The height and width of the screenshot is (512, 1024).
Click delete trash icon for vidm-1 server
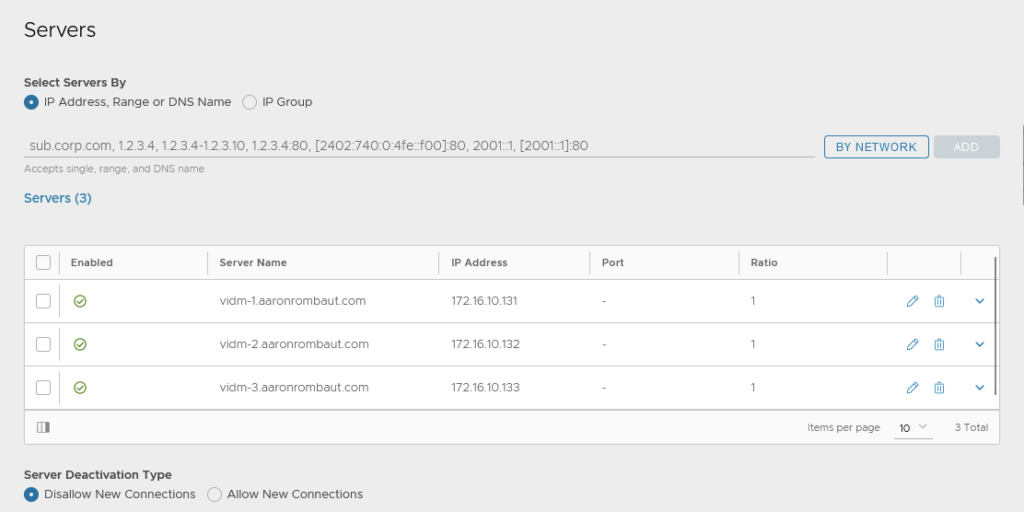tap(939, 301)
